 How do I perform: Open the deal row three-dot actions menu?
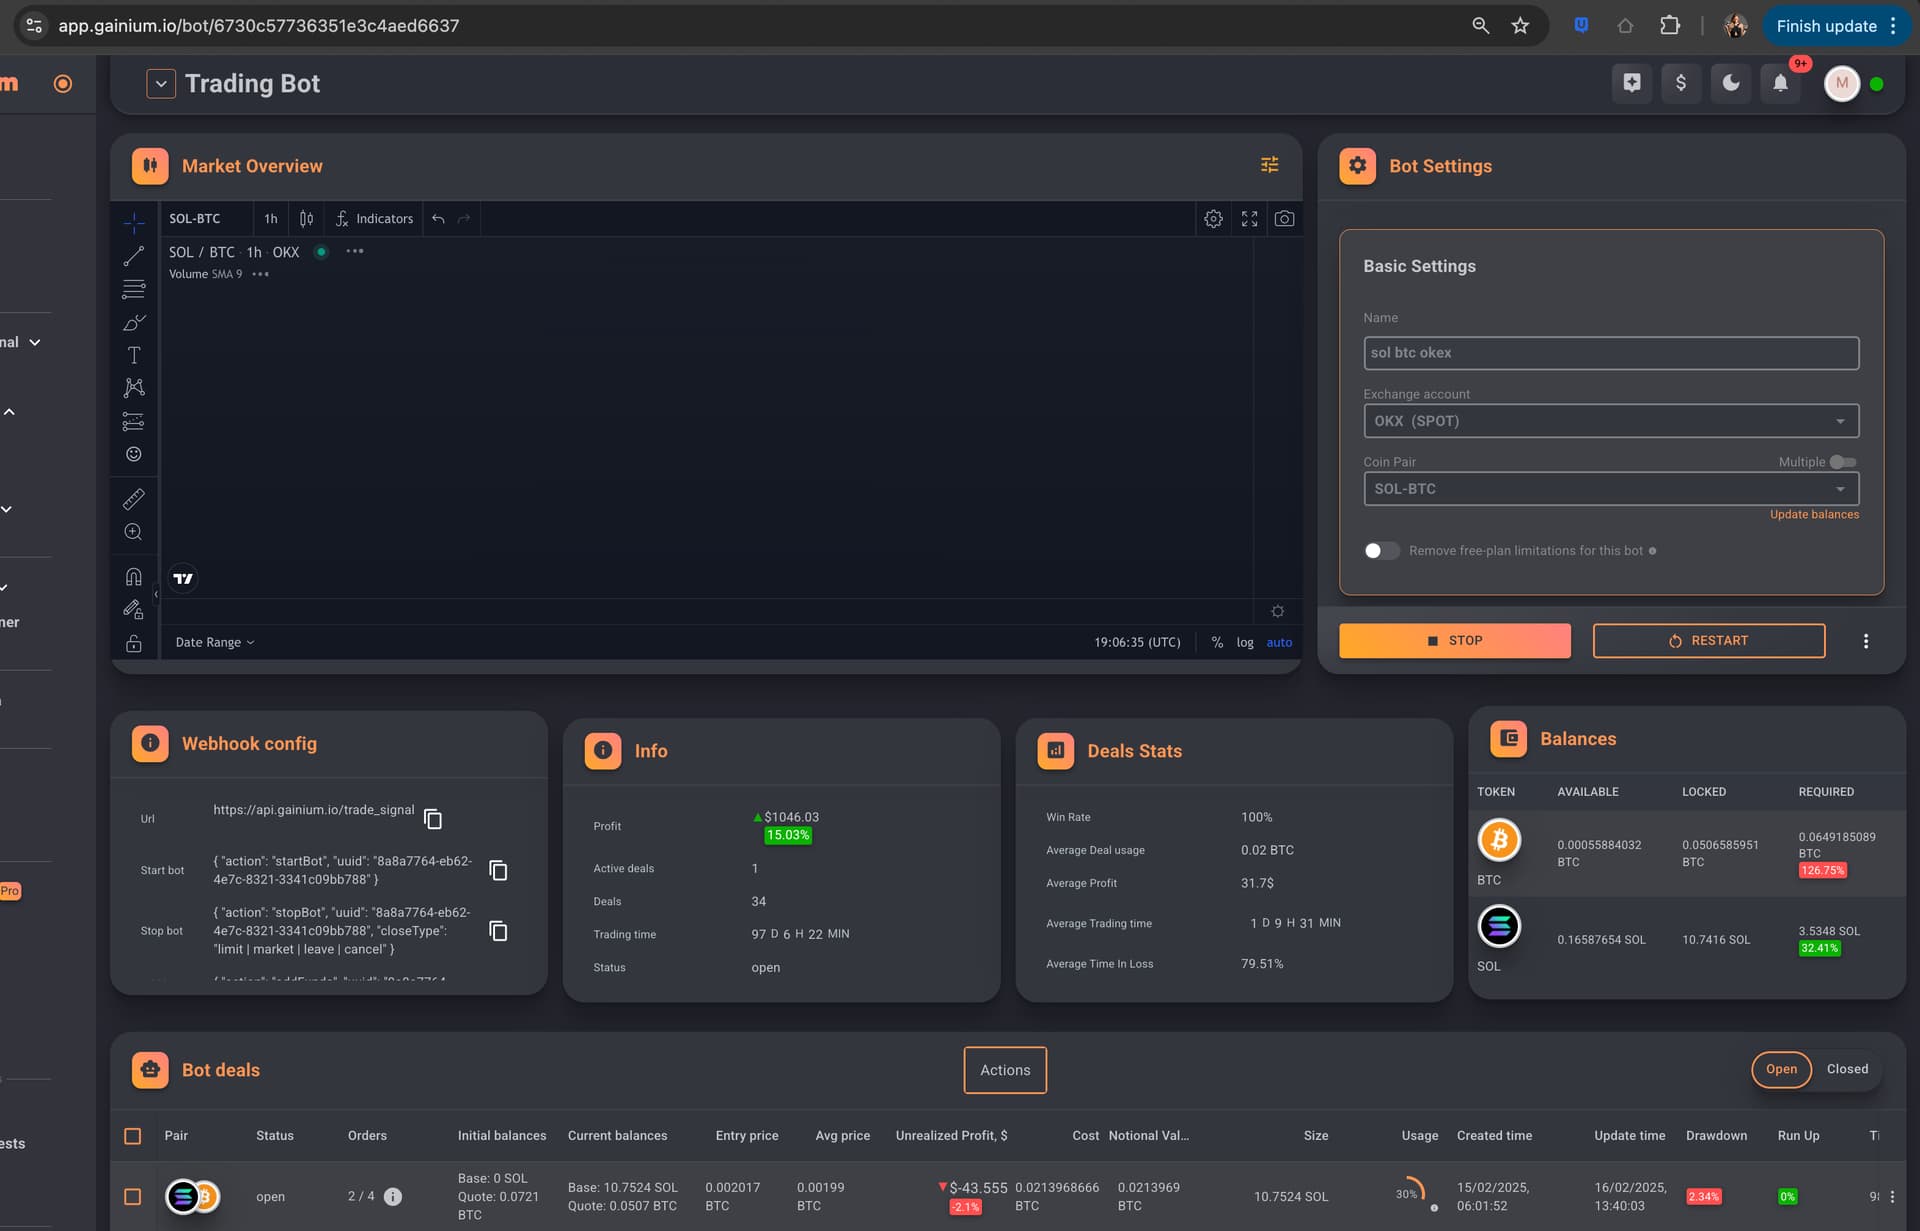(x=1892, y=1196)
